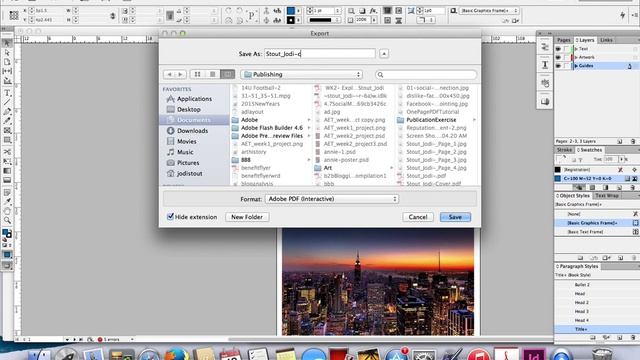Open the PublicationExercise folder
Image resolution: width=640 pixels, height=360 pixels.
(431, 120)
